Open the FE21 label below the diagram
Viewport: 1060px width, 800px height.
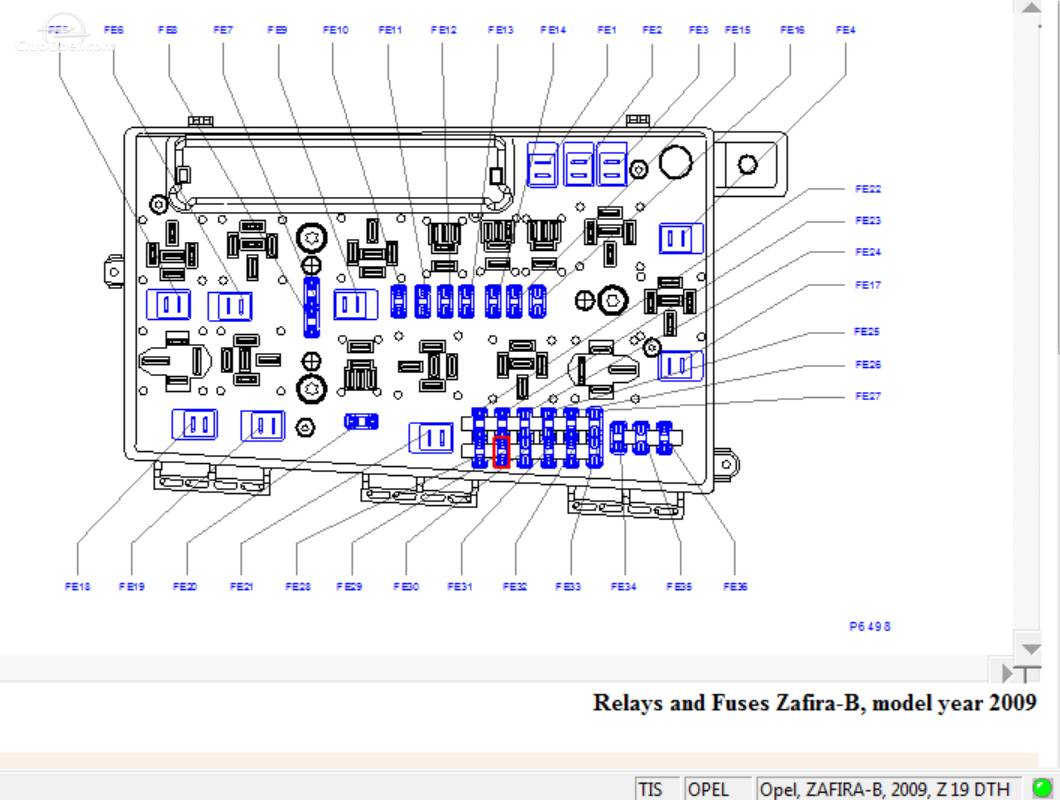241,586
